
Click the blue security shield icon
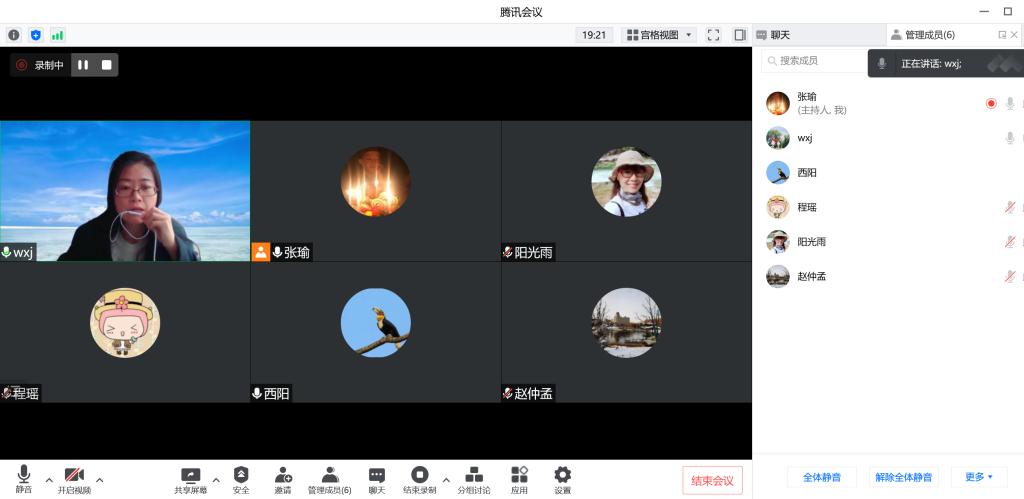click(36, 35)
